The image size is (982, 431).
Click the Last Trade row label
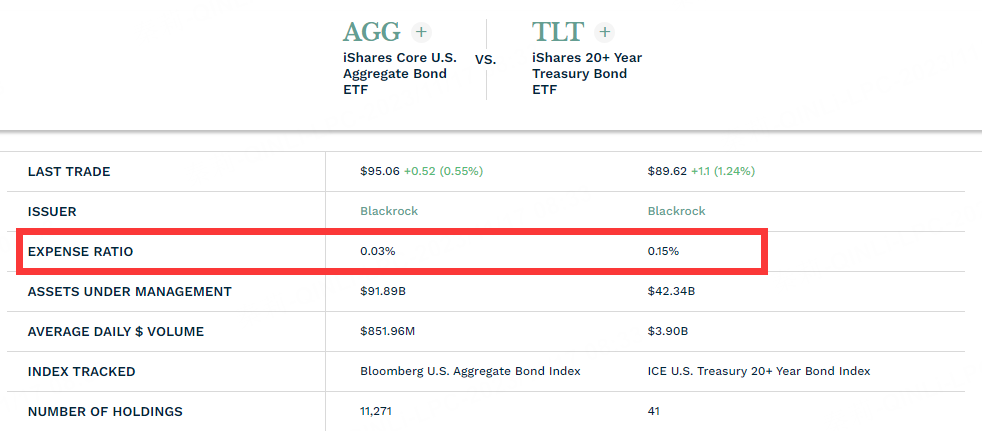click(x=69, y=171)
